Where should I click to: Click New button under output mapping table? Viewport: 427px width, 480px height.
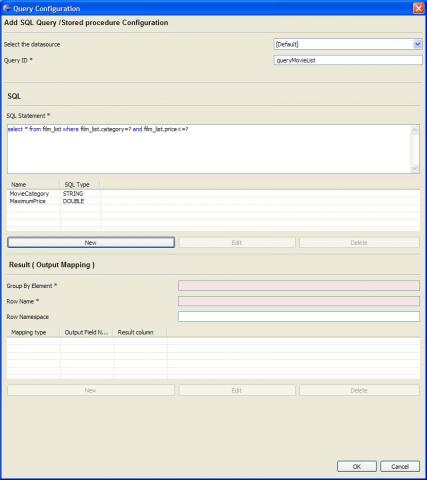click(91, 390)
